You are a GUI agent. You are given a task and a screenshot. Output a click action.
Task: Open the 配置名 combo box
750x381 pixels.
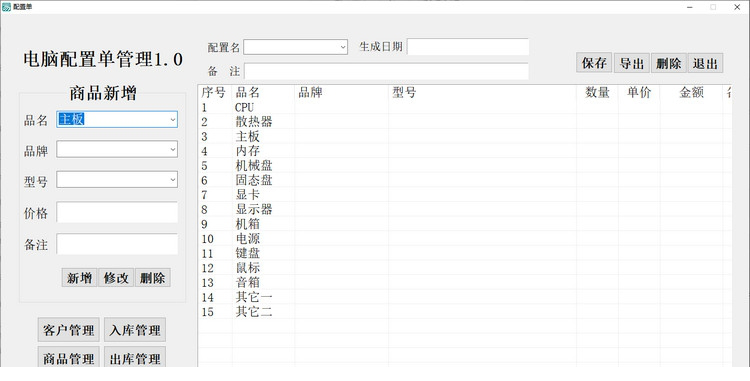(295, 47)
